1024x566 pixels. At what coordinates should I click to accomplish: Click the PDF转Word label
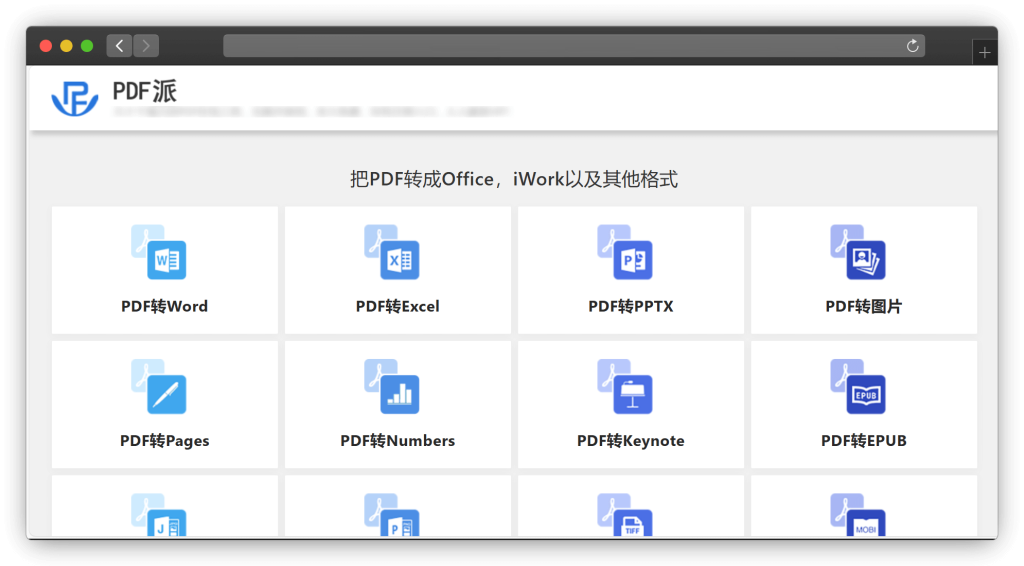point(165,306)
